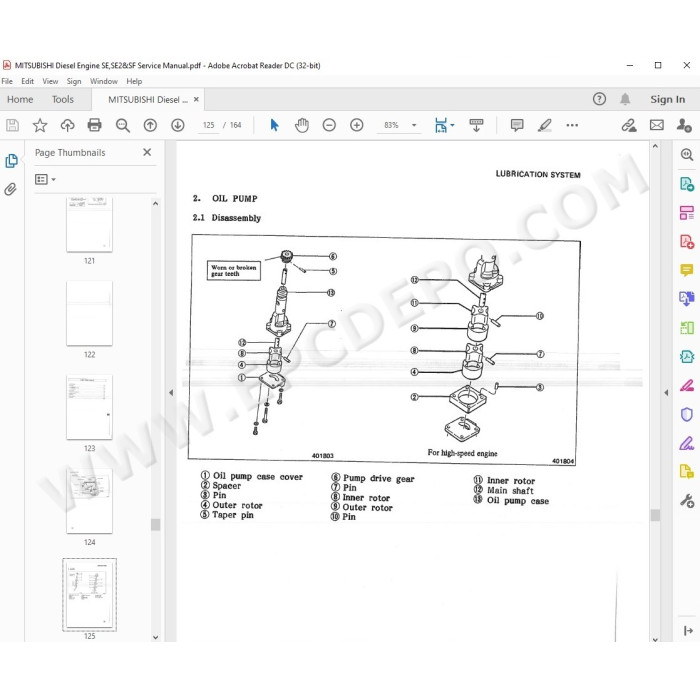The height and width of the screenshot is (700, 700).
Task: Open thumbnail options dropdown menu
Action: [45, 179]
